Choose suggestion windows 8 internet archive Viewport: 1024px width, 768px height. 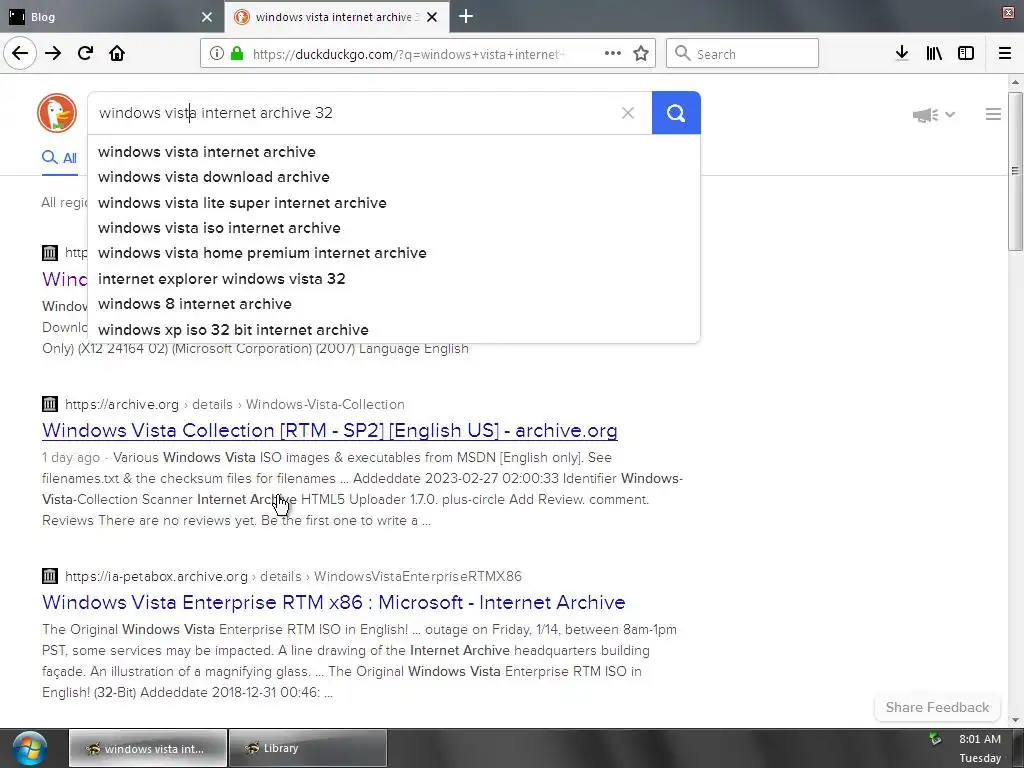tap(394, 304)
